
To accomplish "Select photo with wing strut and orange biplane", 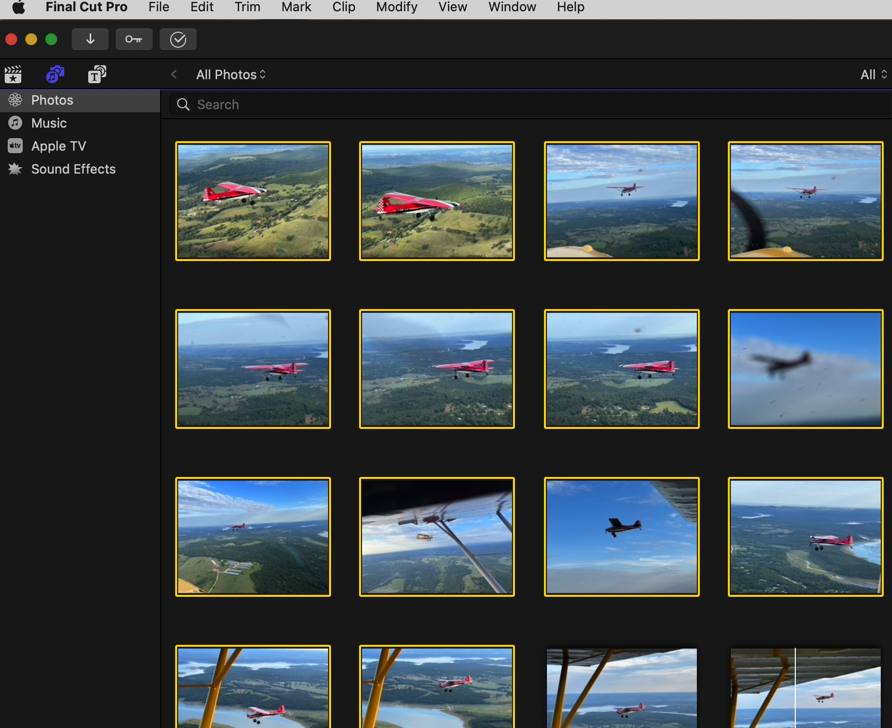I will [x=437, y=537].
